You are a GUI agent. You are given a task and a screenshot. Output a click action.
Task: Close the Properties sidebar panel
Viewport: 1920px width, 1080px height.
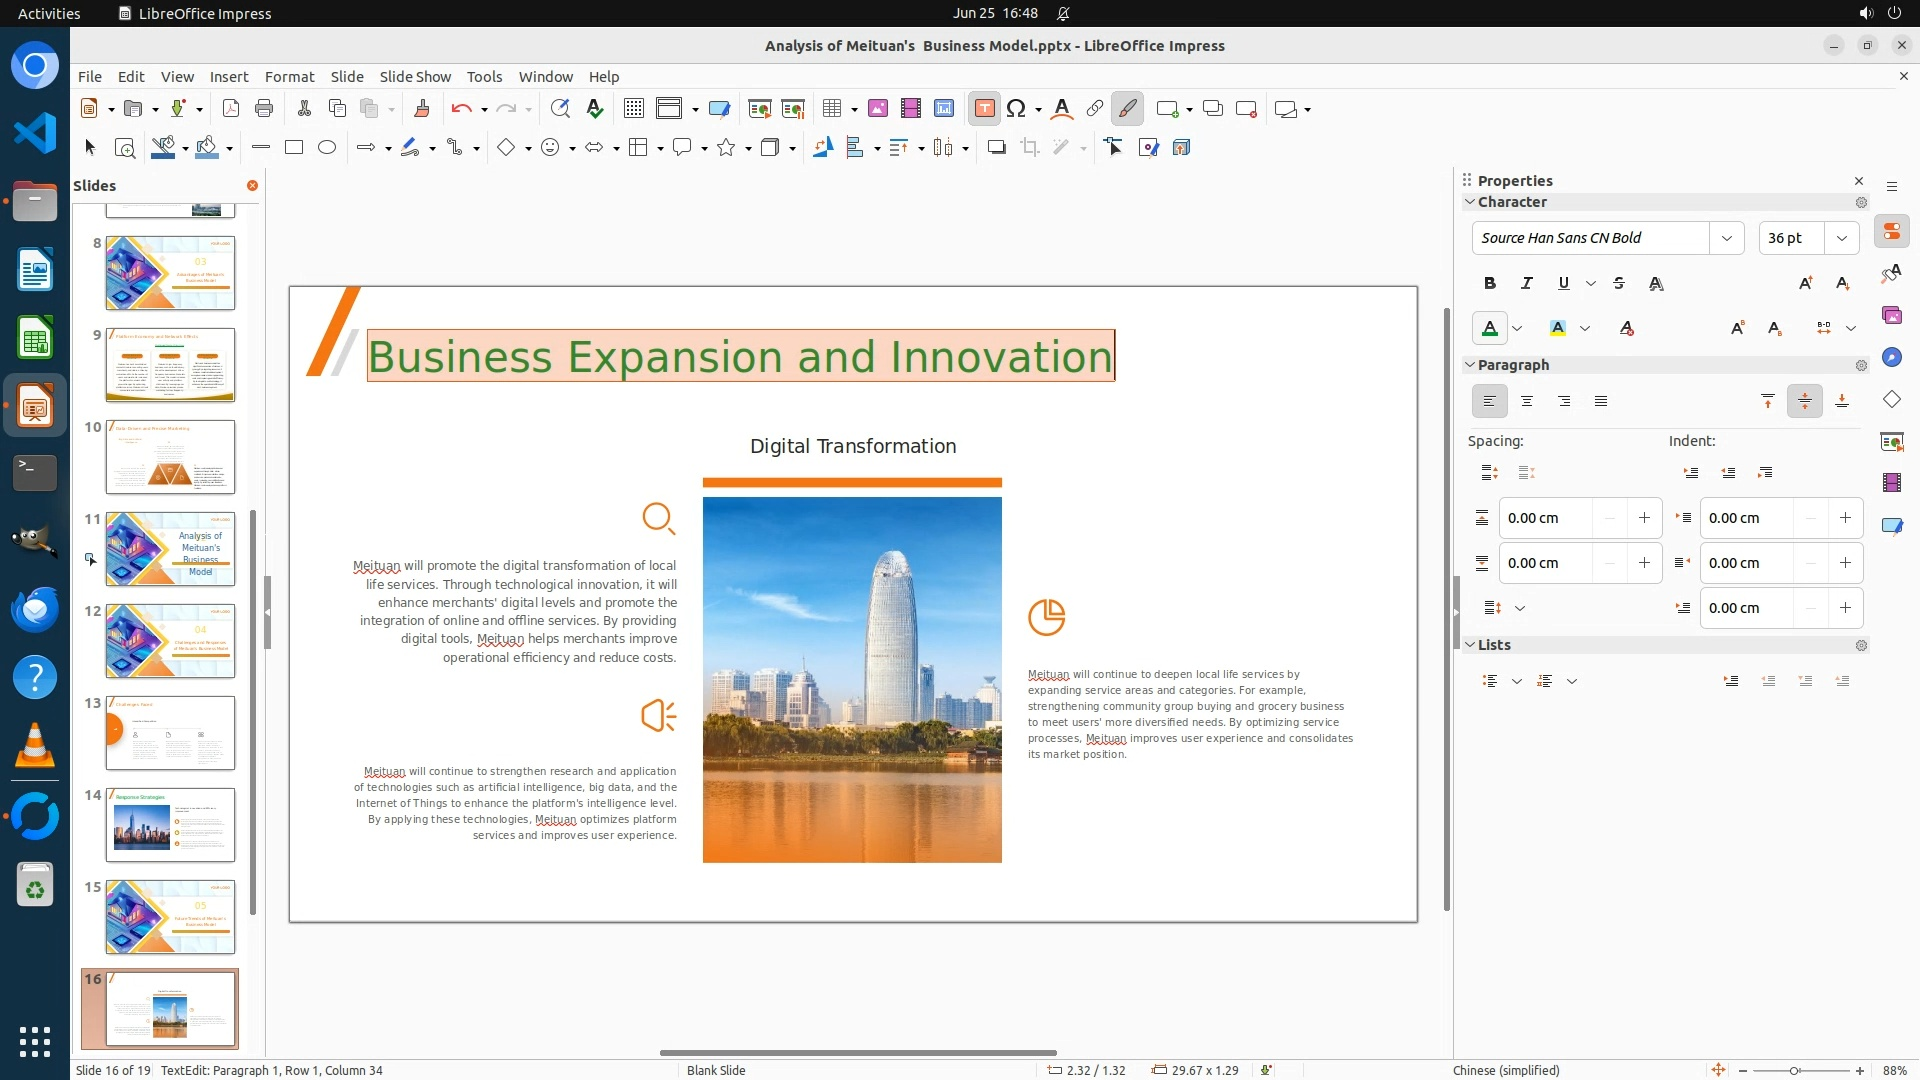(1859, 181)
